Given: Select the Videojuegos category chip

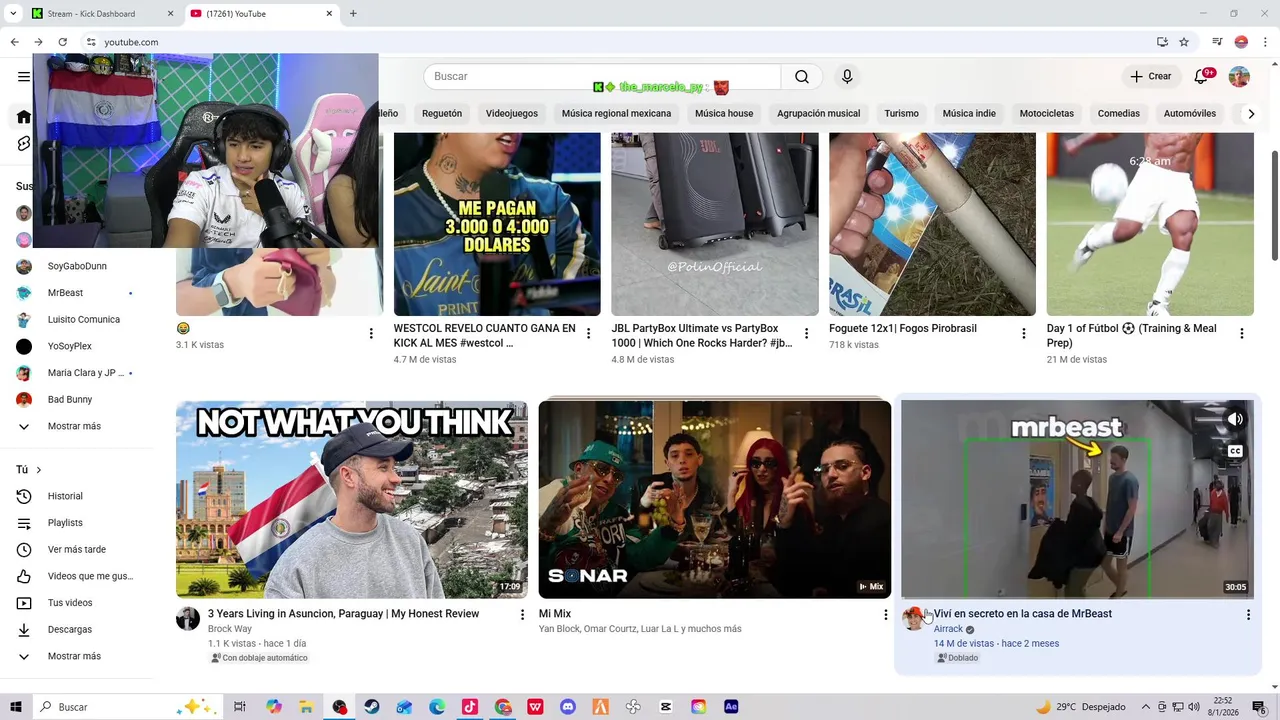Looking at the screenshot, I should pos(512,114).
